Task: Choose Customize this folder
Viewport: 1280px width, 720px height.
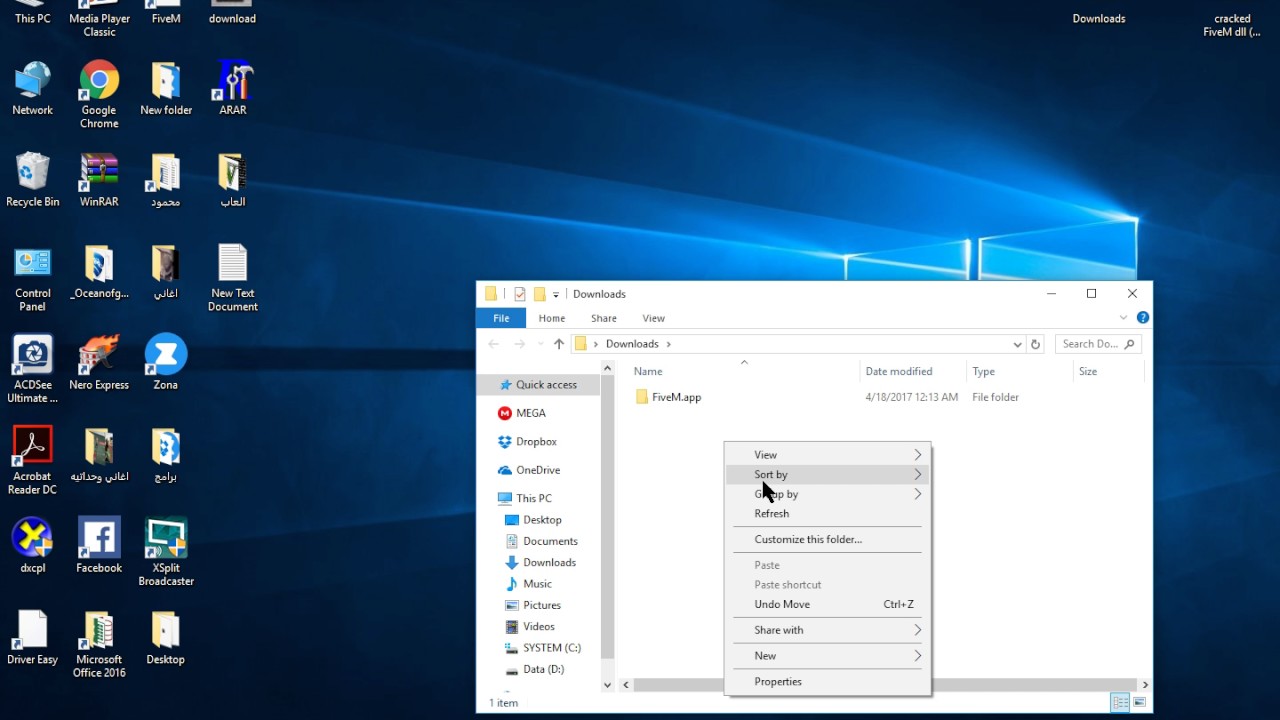Action: click(x=827, y=539)
